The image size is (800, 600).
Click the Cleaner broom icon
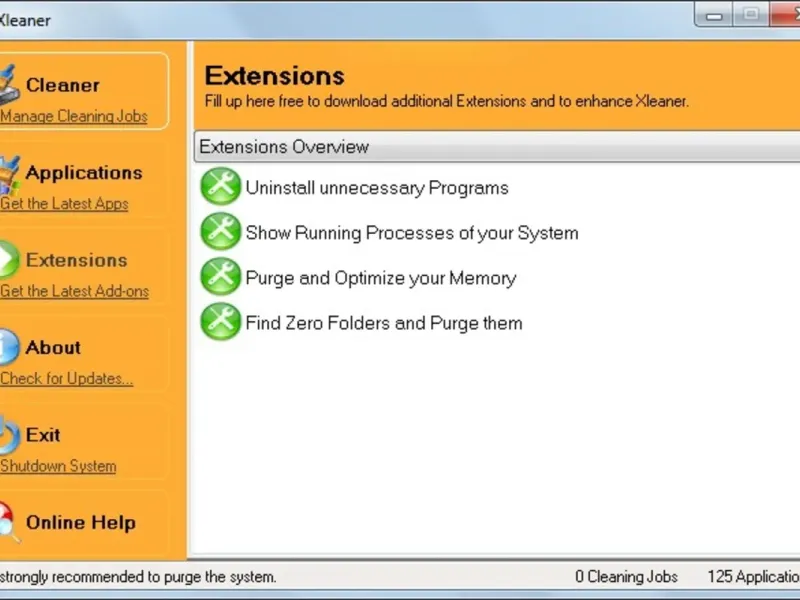coord(9,84)
